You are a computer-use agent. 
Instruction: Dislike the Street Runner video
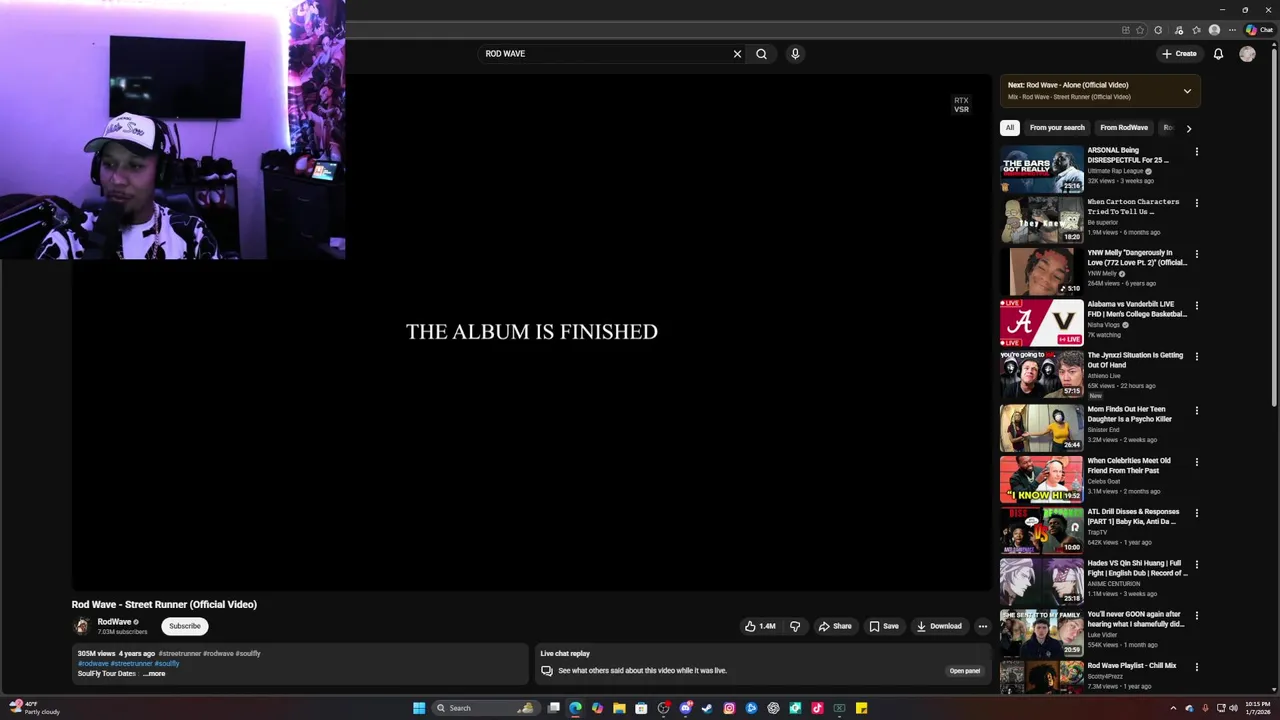pyautogui.click(x=795, y=626)
